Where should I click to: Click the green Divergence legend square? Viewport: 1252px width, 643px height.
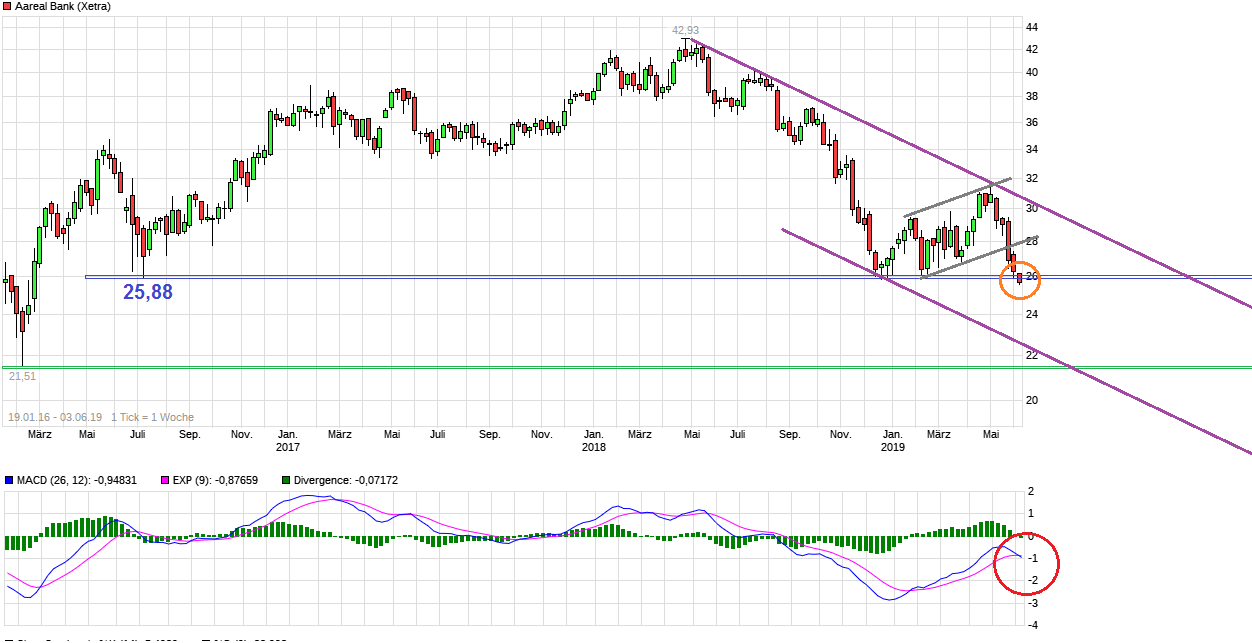pos(284,480)
